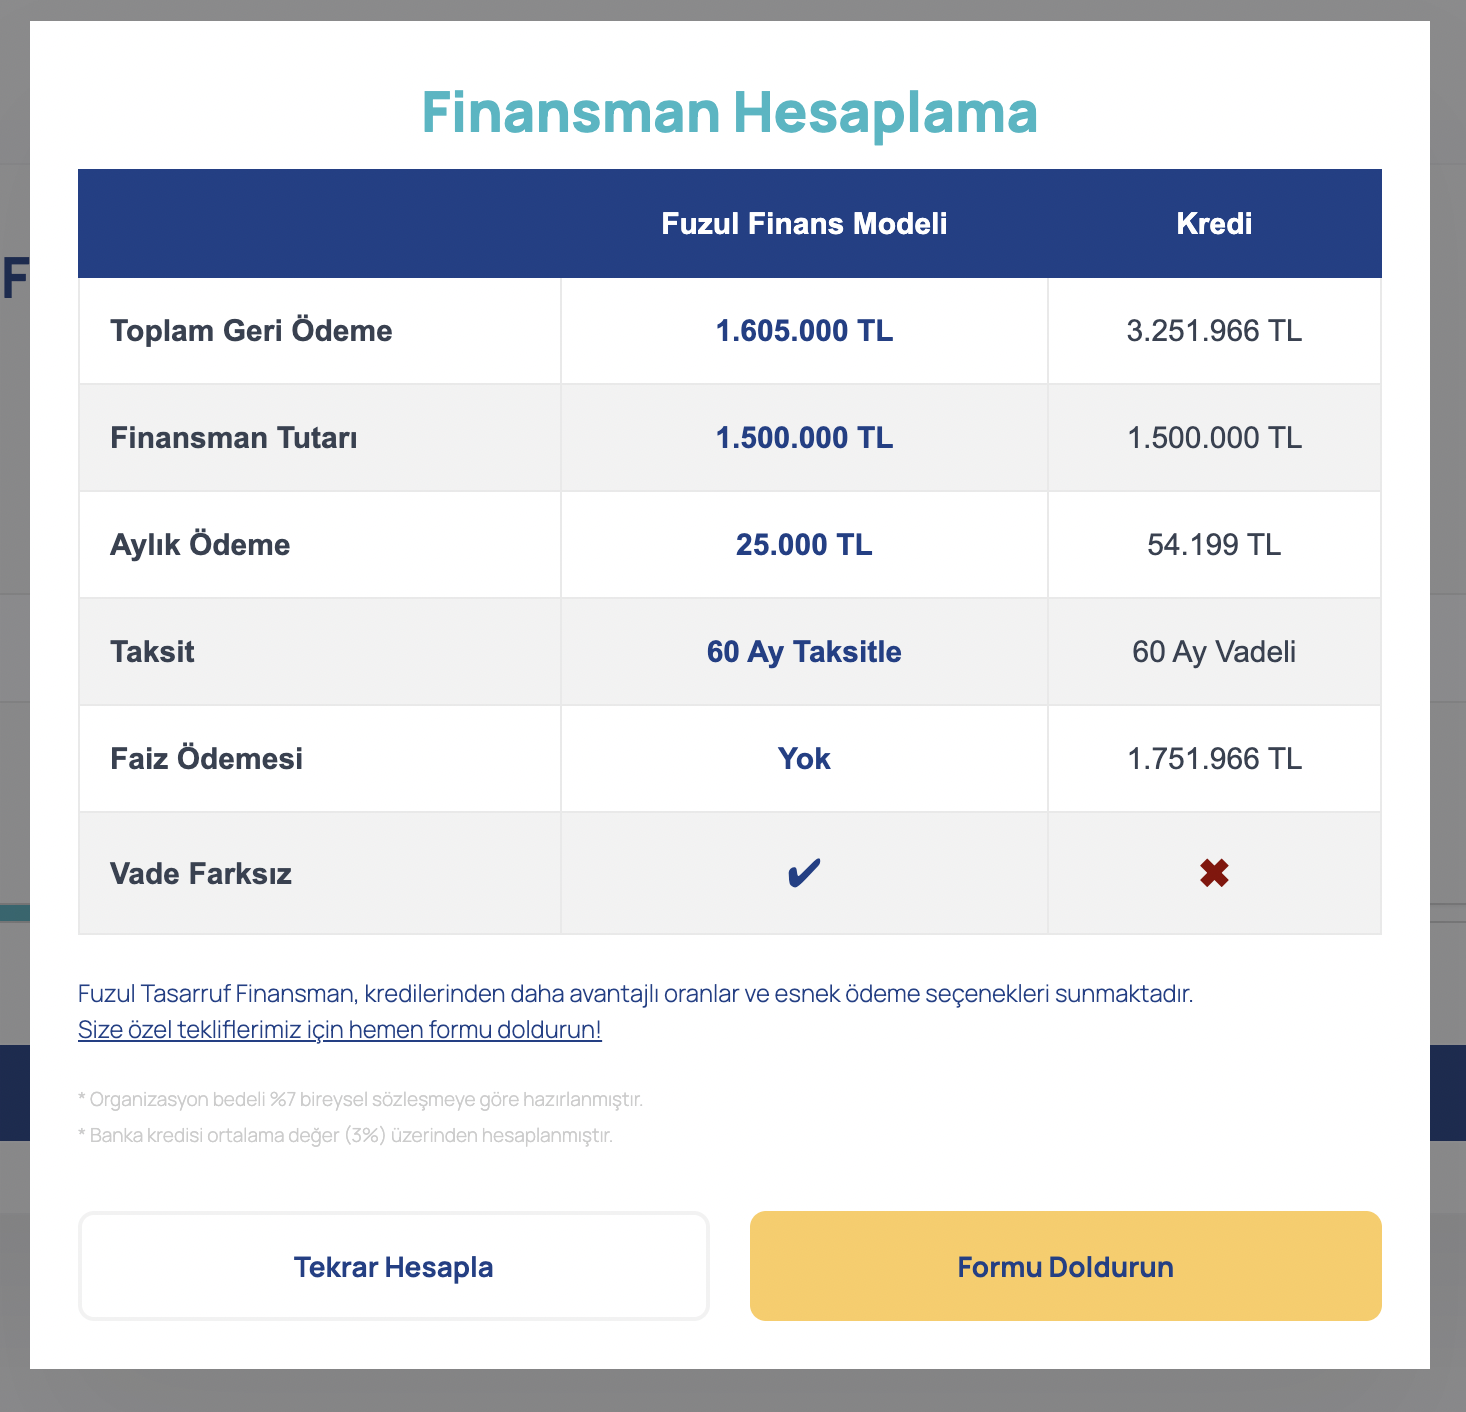Select the Vade Farksız row label
The width and height of the screenshot is (1466, 1412).
(x=201, y=874)
